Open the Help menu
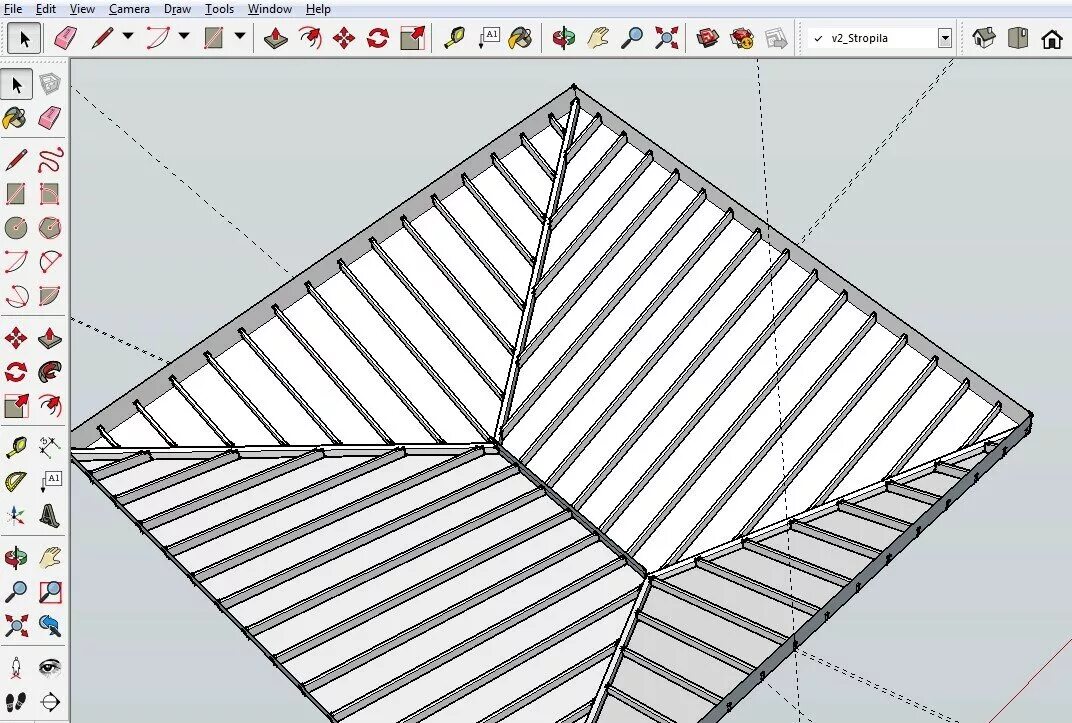Screen dimensions: 1072x723 (x=319, y=9)
